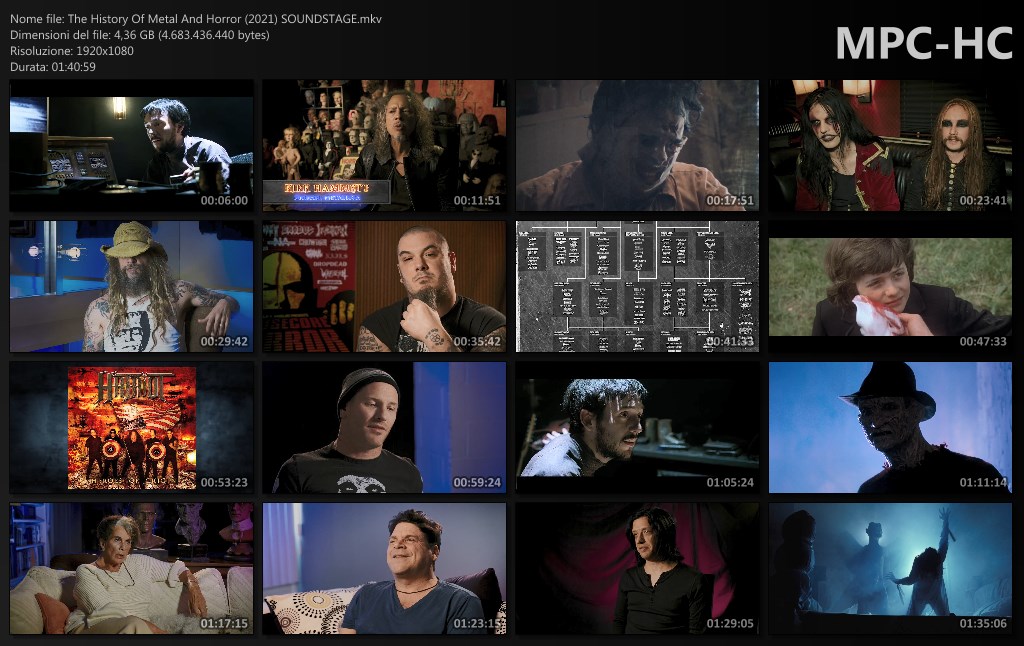Click the file name line 'Nome file'
The width and height of the screenshot is (1024, 646).
pyautogui.click(x=196, y=19)
